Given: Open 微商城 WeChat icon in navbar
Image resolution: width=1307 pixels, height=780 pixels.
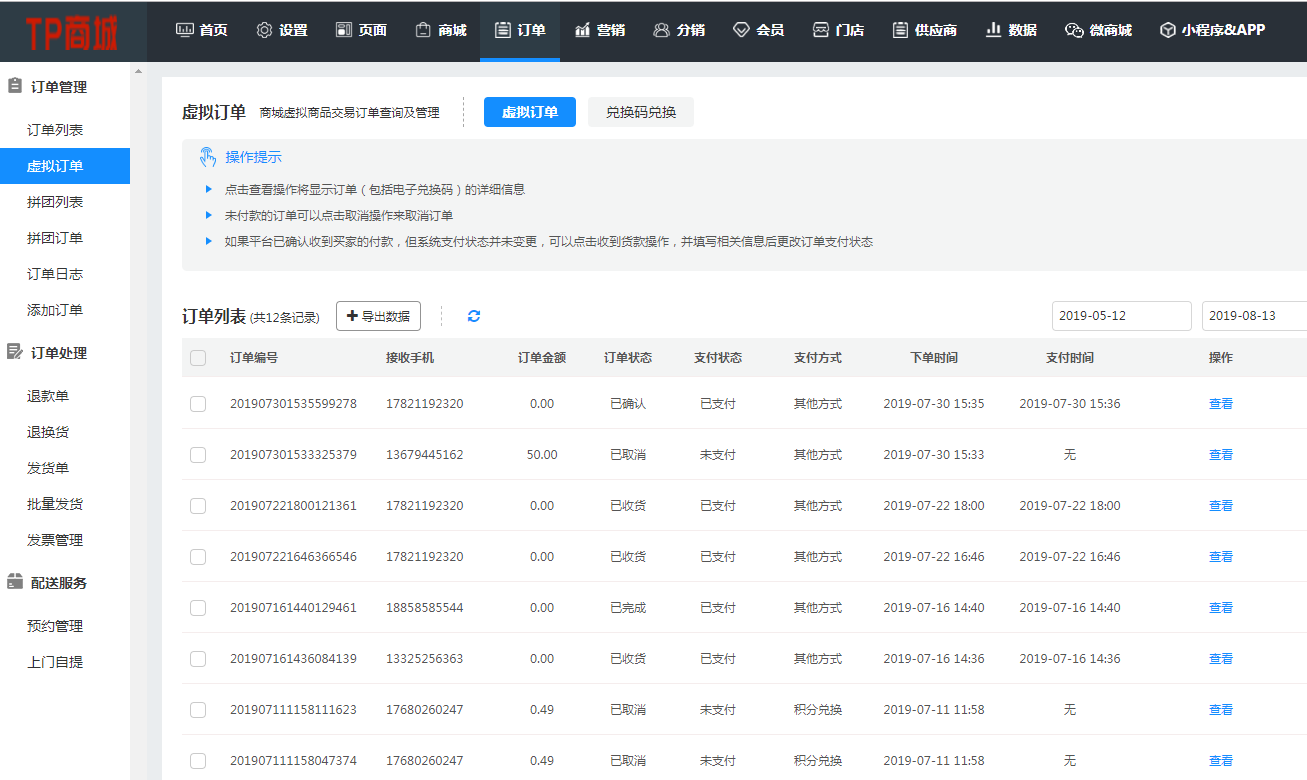Looking at the screenshot, I should point(1074,30).
